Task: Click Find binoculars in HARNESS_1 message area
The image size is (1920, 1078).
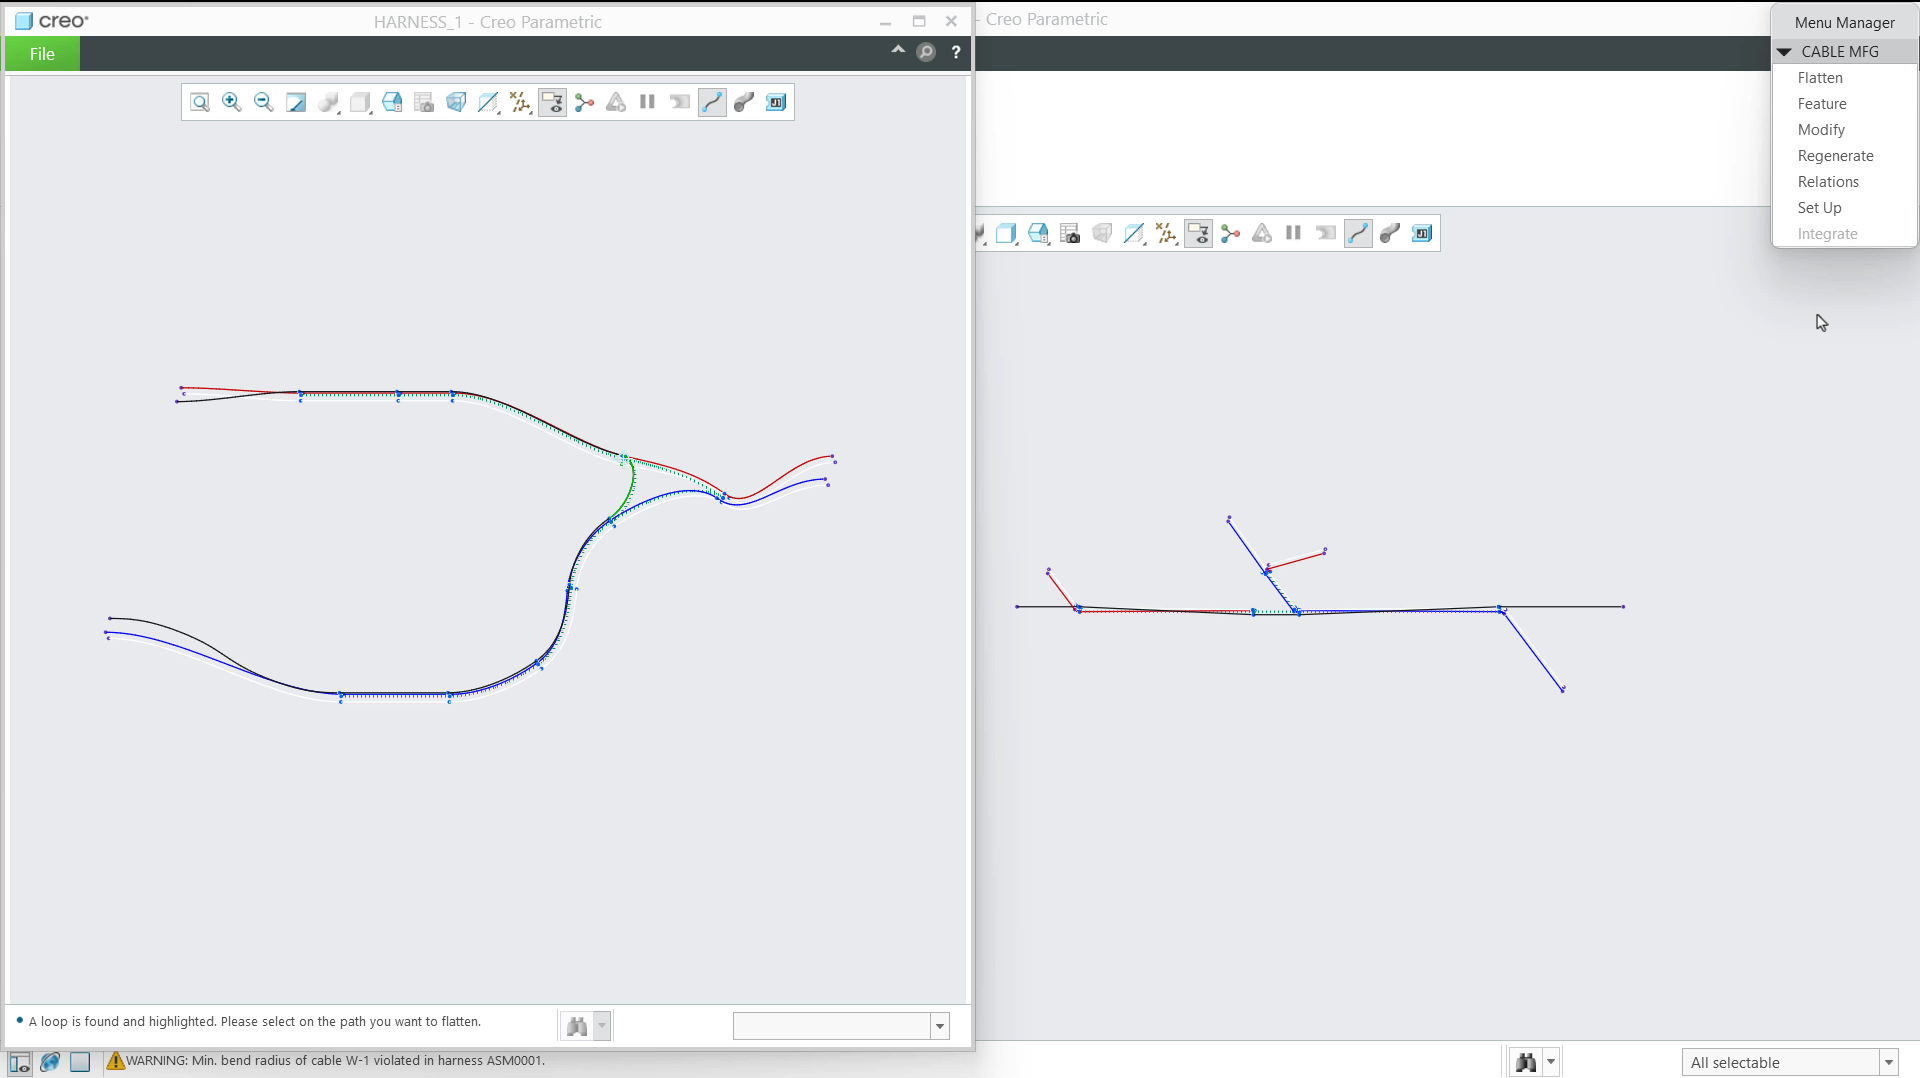Action: (x=577, y=1026)
